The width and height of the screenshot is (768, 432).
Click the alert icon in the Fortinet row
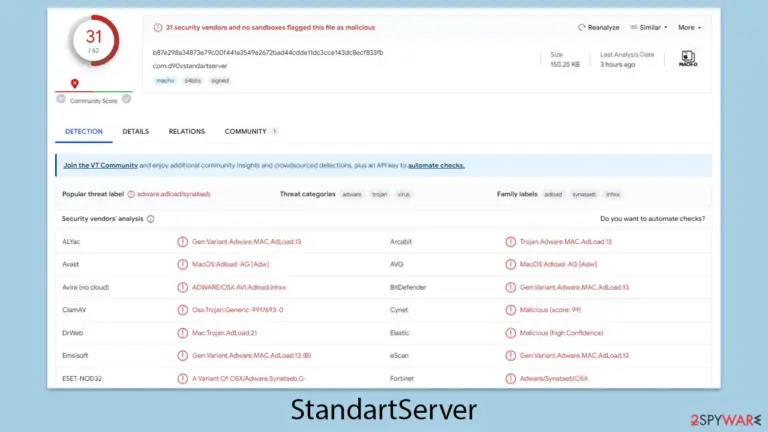[x=510, y=379]
